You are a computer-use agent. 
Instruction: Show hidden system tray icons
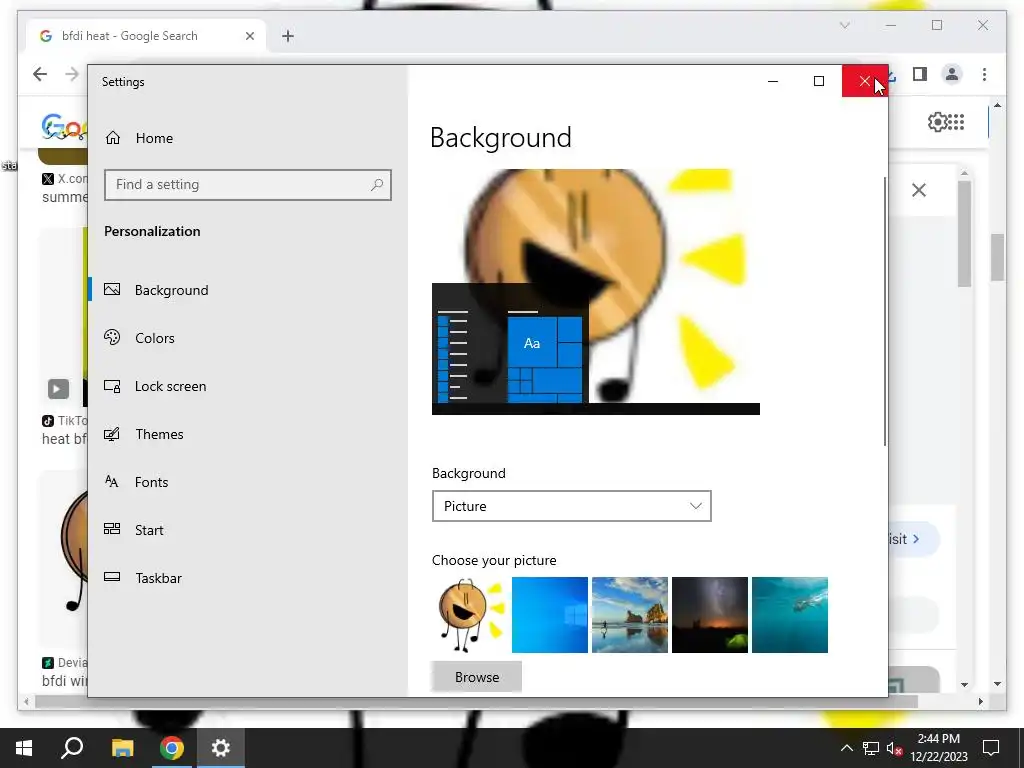point(846,748)
